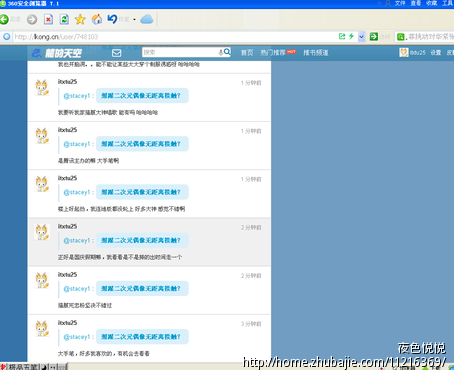Click the blue undo restore arrow

(112, 19)
